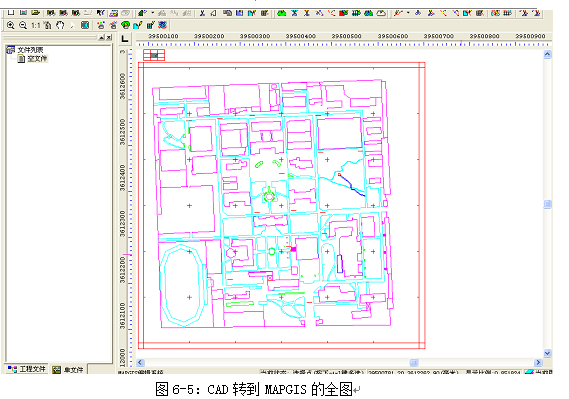
Task: Close the file list side panel
Action: (x=109, y=37)
